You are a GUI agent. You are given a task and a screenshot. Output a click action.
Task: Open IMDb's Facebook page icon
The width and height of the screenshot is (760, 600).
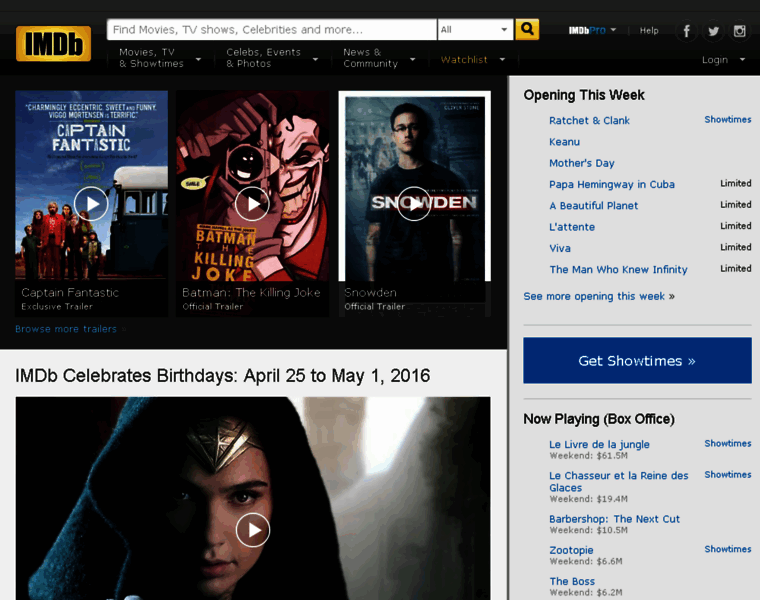click(686, 31)
